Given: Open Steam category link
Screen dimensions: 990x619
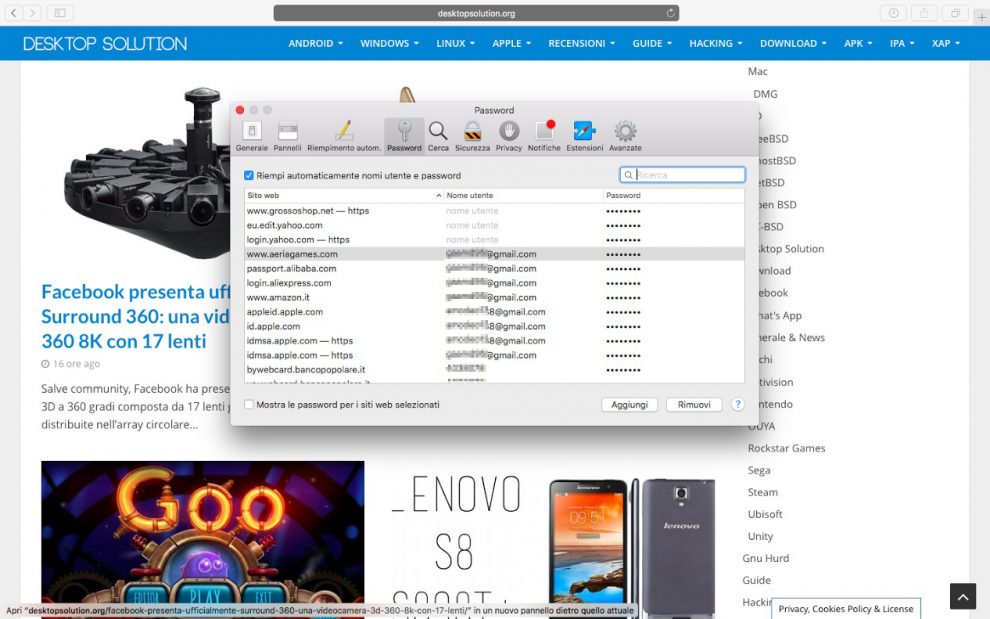Looking at the screenshot, I should tap(763, 492).
